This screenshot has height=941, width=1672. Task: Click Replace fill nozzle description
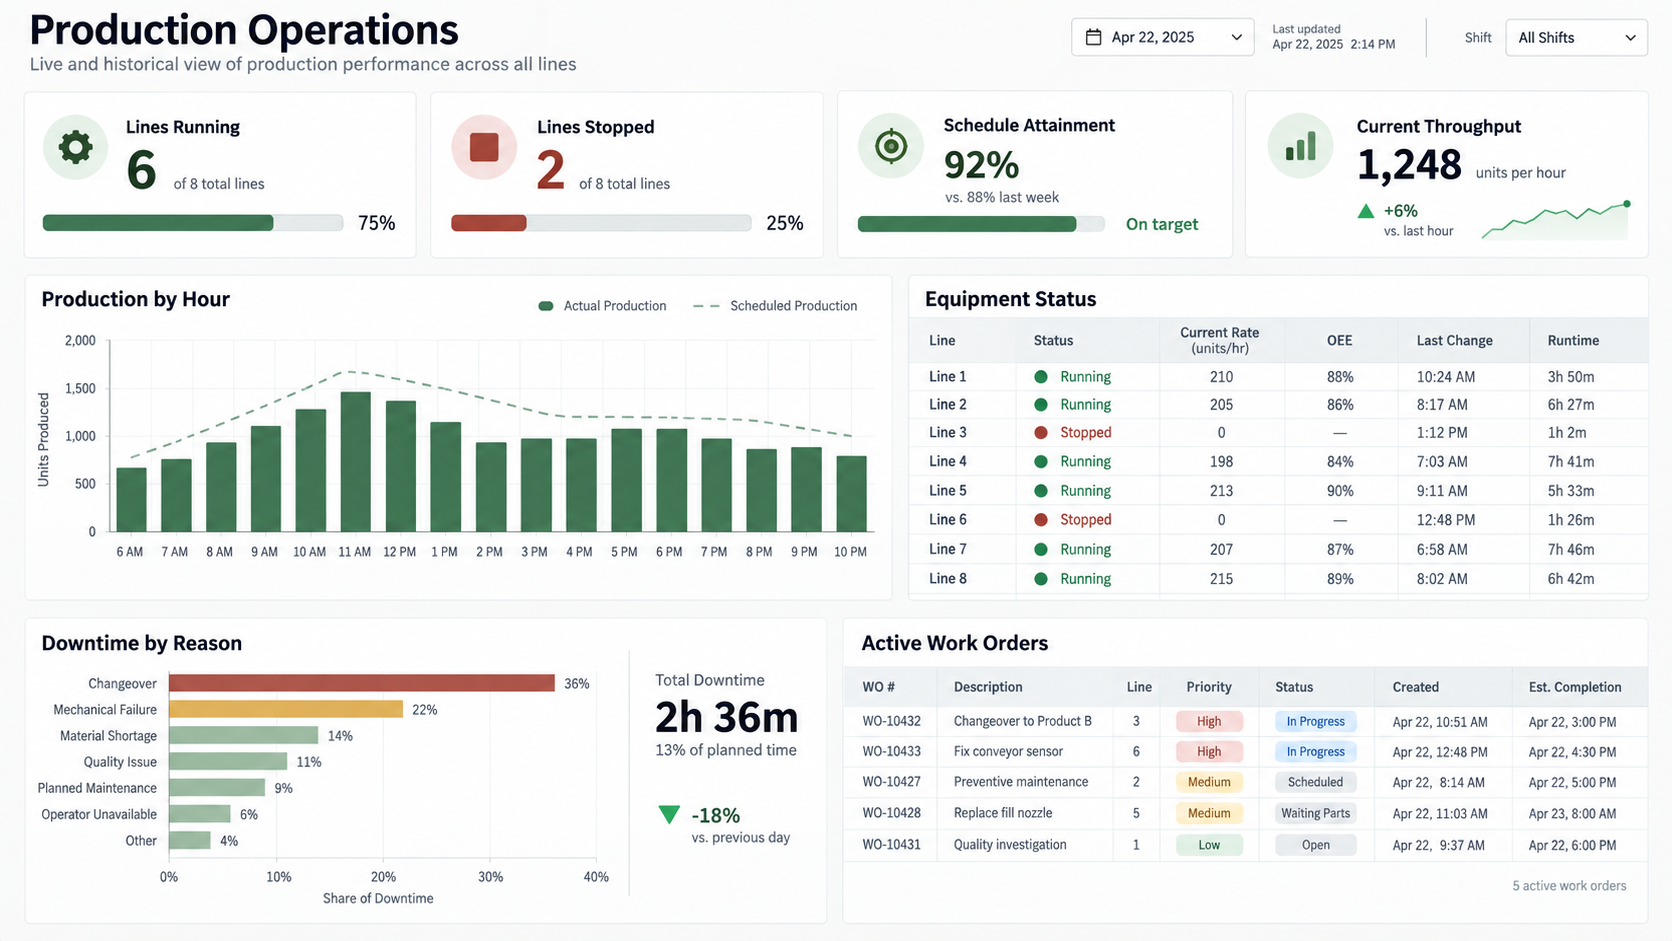tap(1002, 813)
